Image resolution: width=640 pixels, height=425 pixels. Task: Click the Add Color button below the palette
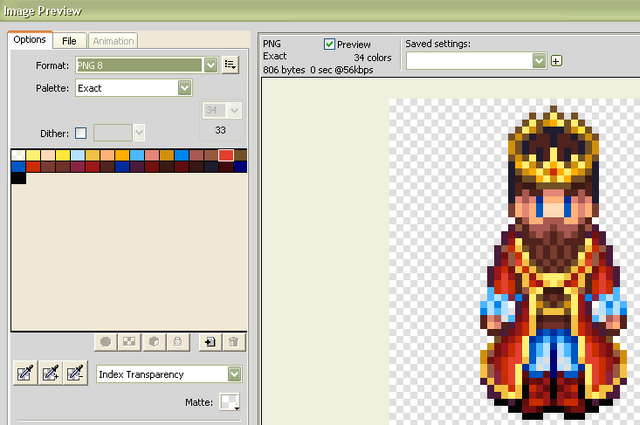click(x=210, y=342)
